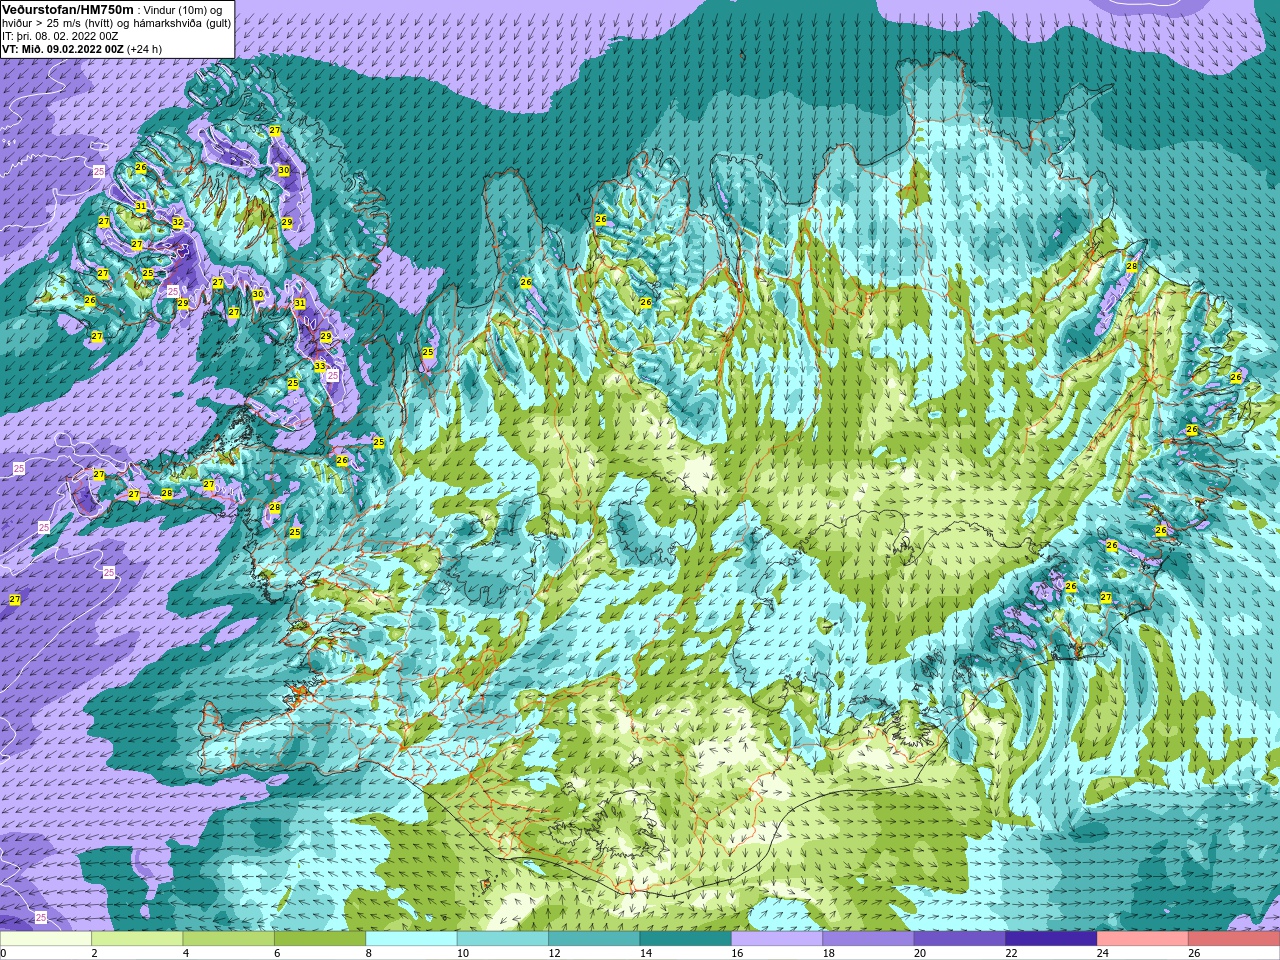Click the 'Vindur (10m) og' text in header

point(183,10)
